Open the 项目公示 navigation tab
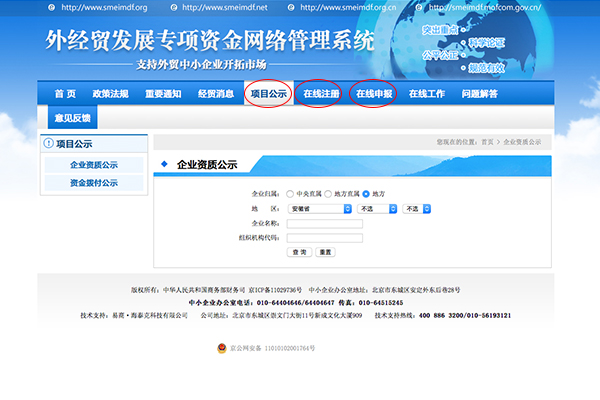 click(x=268, y=94)
